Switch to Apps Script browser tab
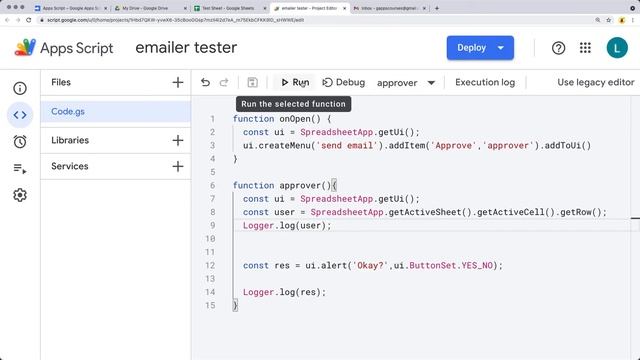640x360 pixels. pos(70,8)
